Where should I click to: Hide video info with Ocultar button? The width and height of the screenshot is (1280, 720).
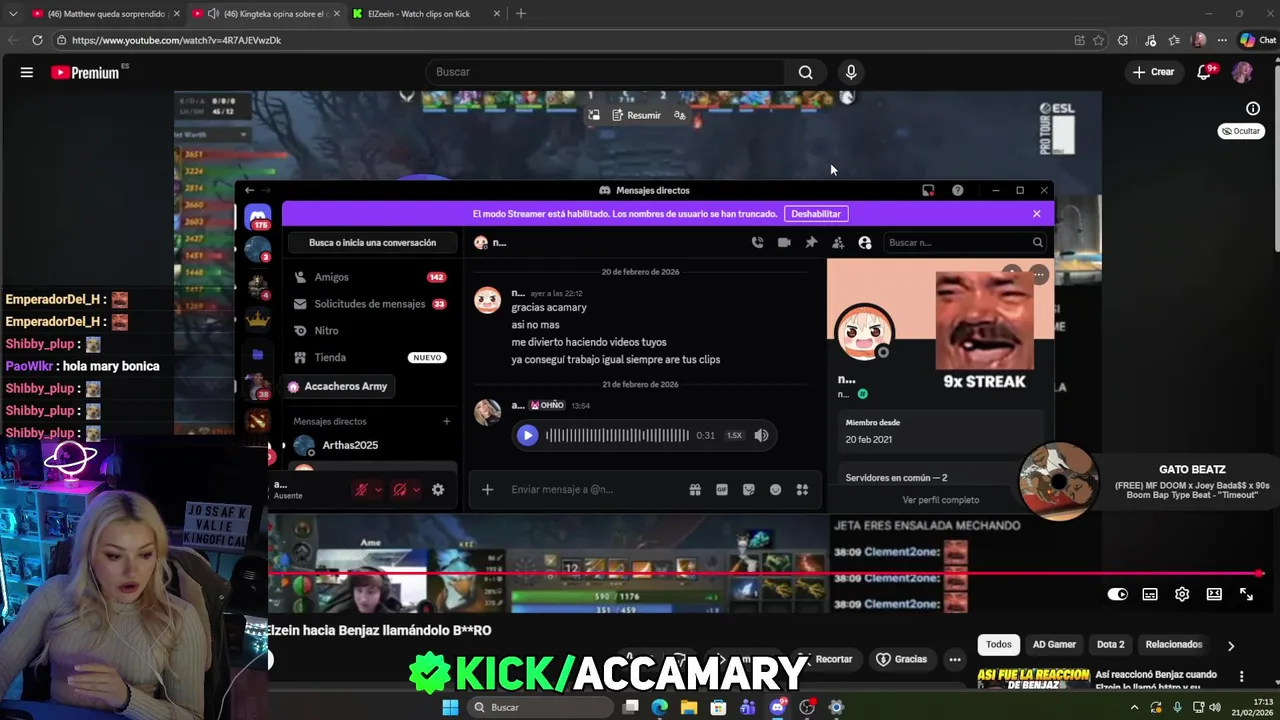pos(1241,131)
